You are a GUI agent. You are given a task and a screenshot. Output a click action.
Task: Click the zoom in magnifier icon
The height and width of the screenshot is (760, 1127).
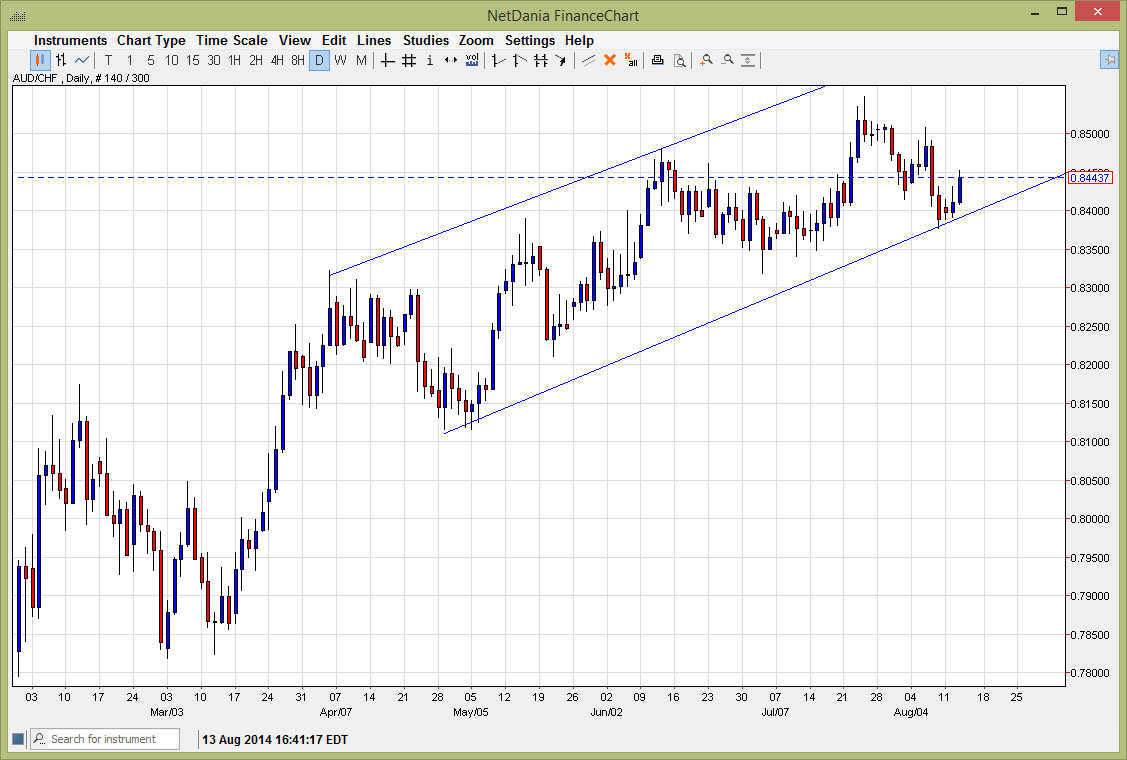[707, 60]
